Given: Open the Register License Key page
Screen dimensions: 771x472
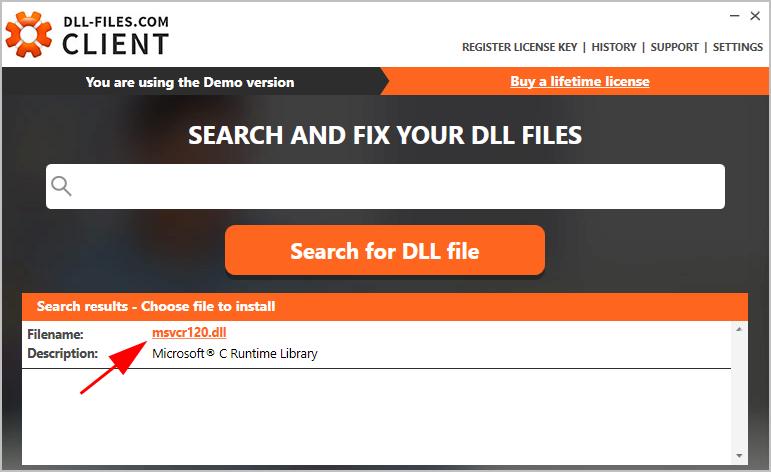Looking at the screenshot, I should [x=519, y=47].
